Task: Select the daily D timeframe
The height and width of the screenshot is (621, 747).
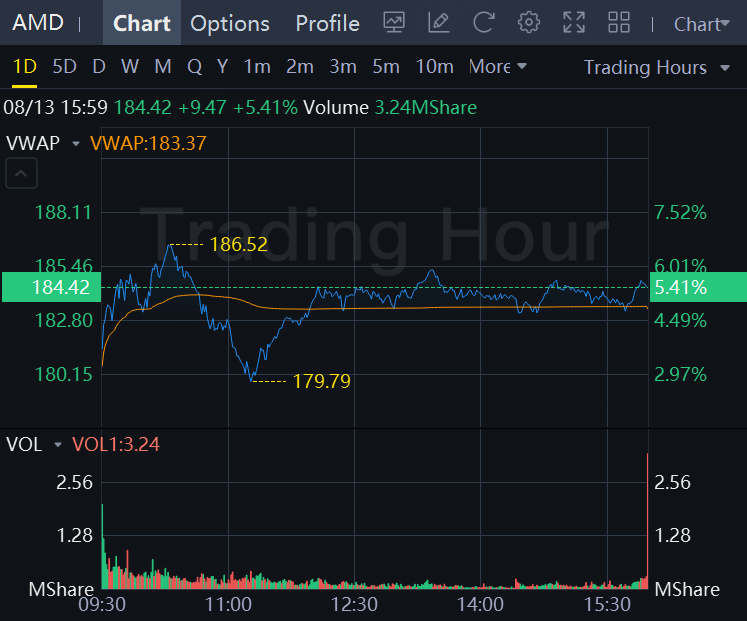Action: pyautogui.click(x=99, y=67)
